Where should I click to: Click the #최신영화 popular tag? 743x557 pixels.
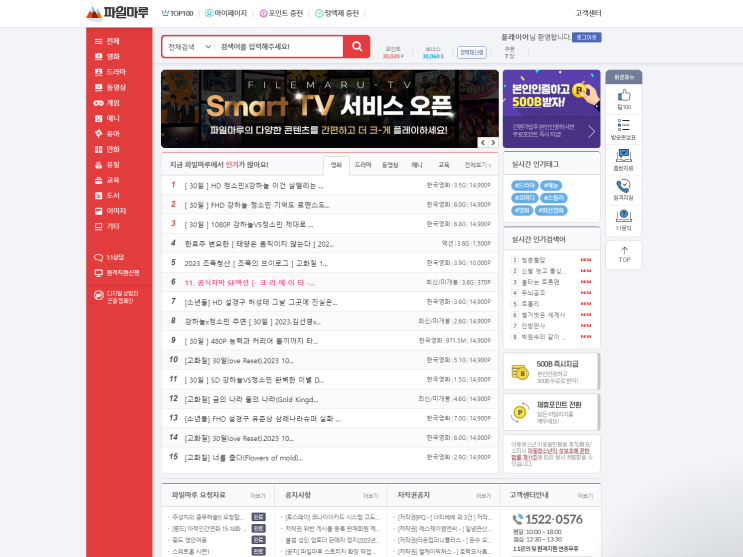[551, 210]
